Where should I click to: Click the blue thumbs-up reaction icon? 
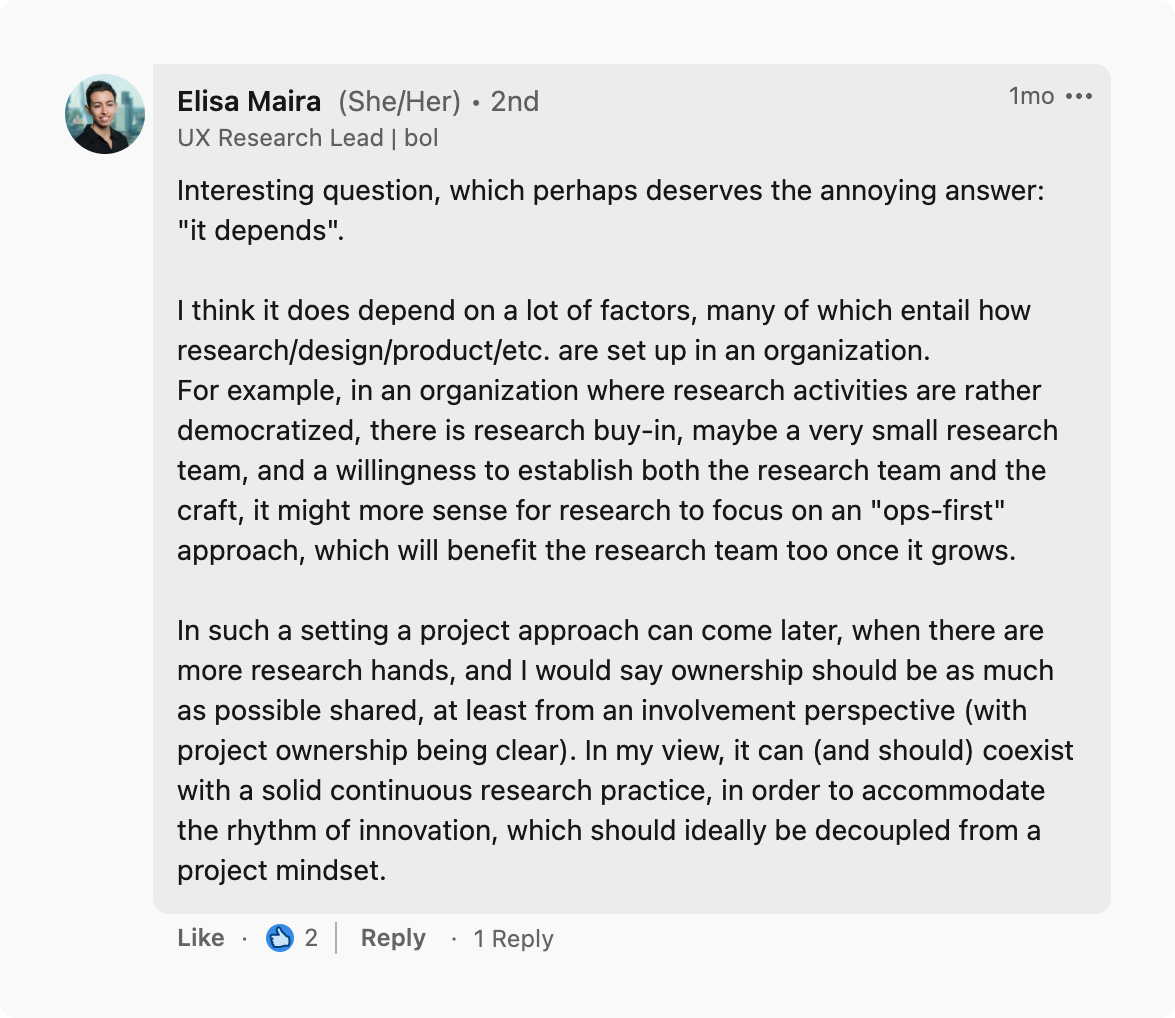tap(280, 938)
